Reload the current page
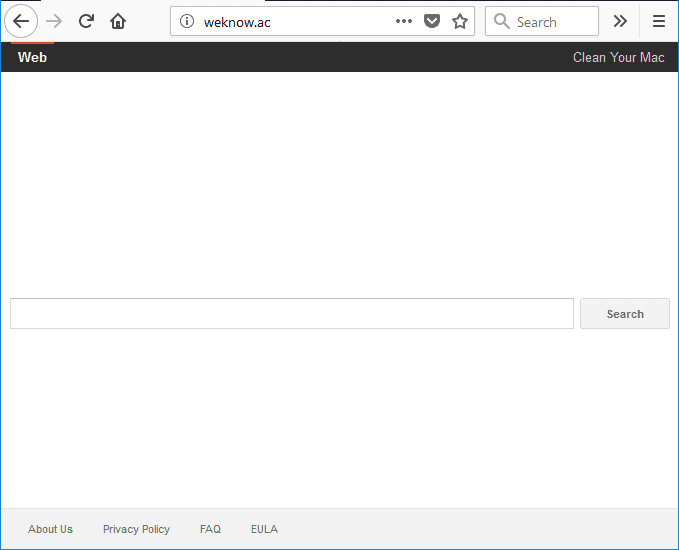The height and width of the screenshot is (550, 679). coord(86,21)
